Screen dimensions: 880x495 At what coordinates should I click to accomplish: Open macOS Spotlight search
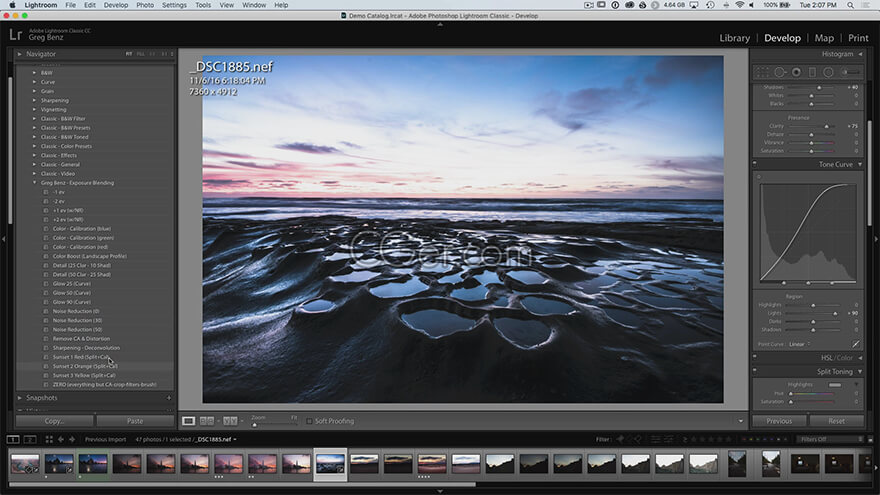click(x=851, y=5)
